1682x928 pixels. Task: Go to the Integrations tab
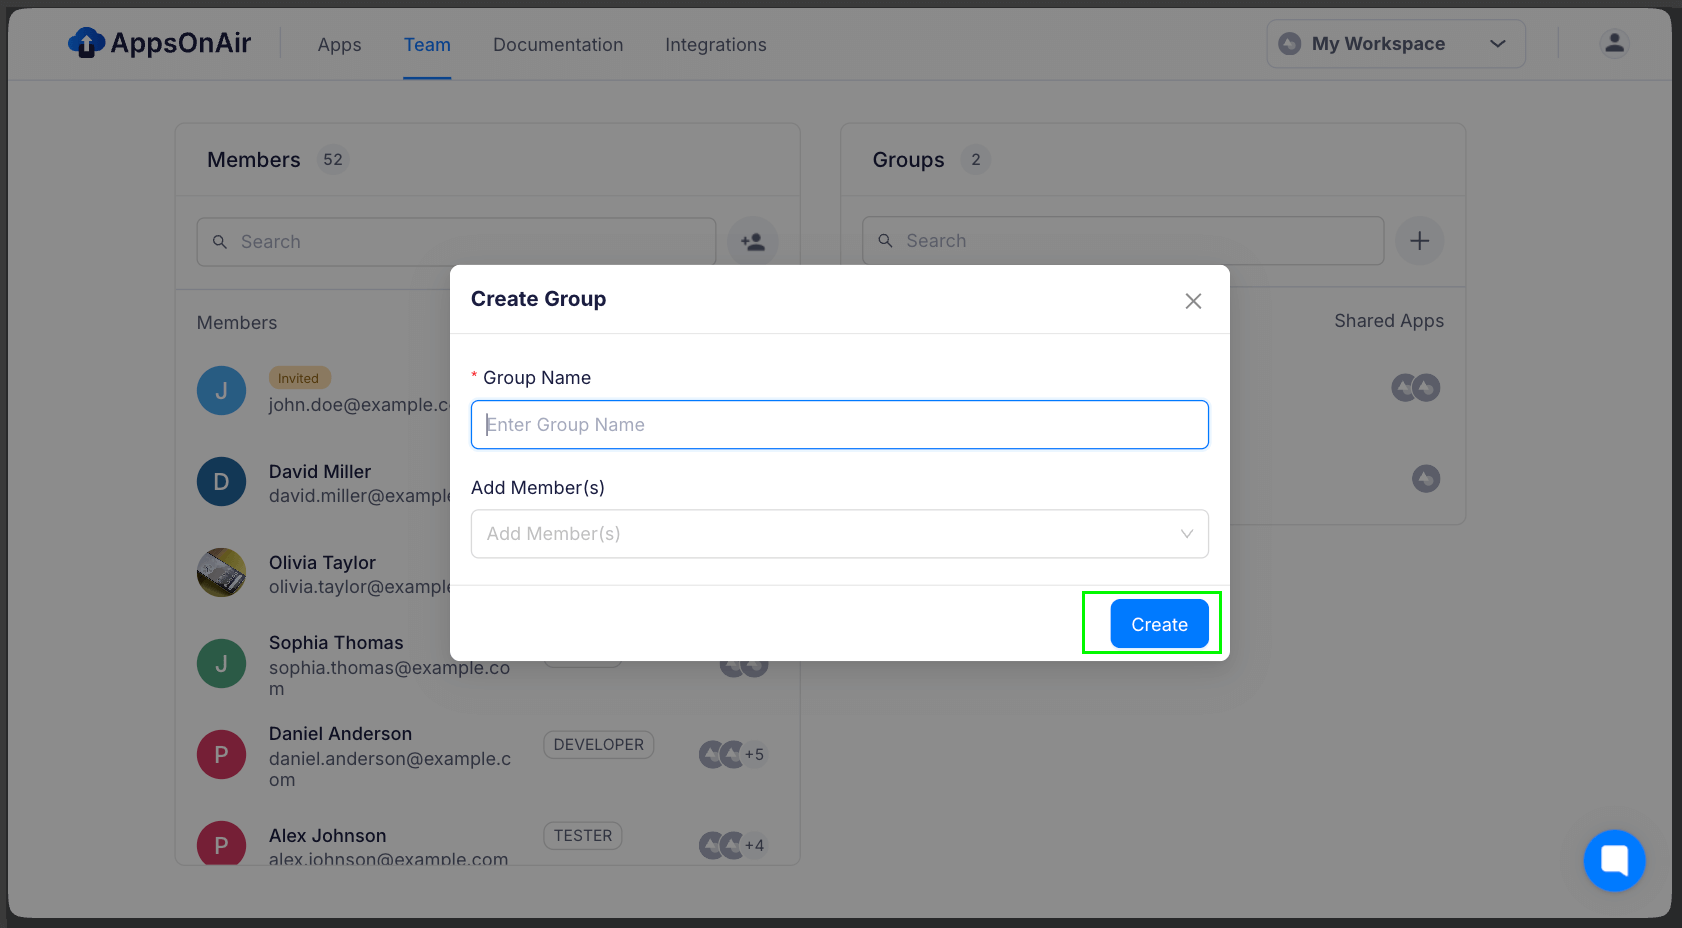coord(715,45)
